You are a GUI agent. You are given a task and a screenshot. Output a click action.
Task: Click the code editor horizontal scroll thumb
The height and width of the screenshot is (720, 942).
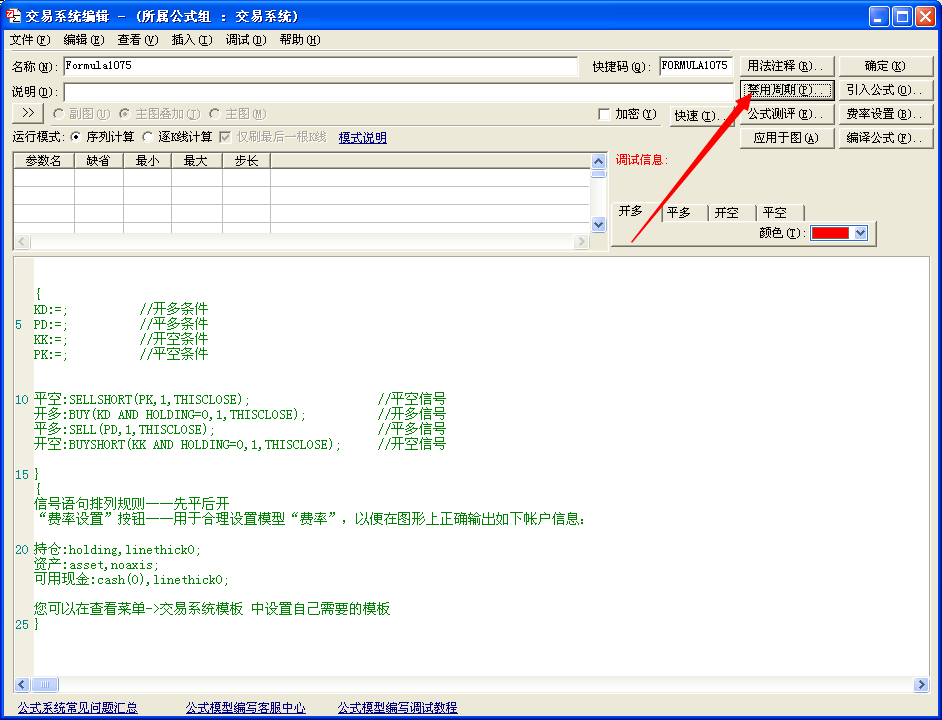pyautogui.click(x=44, y=685)
